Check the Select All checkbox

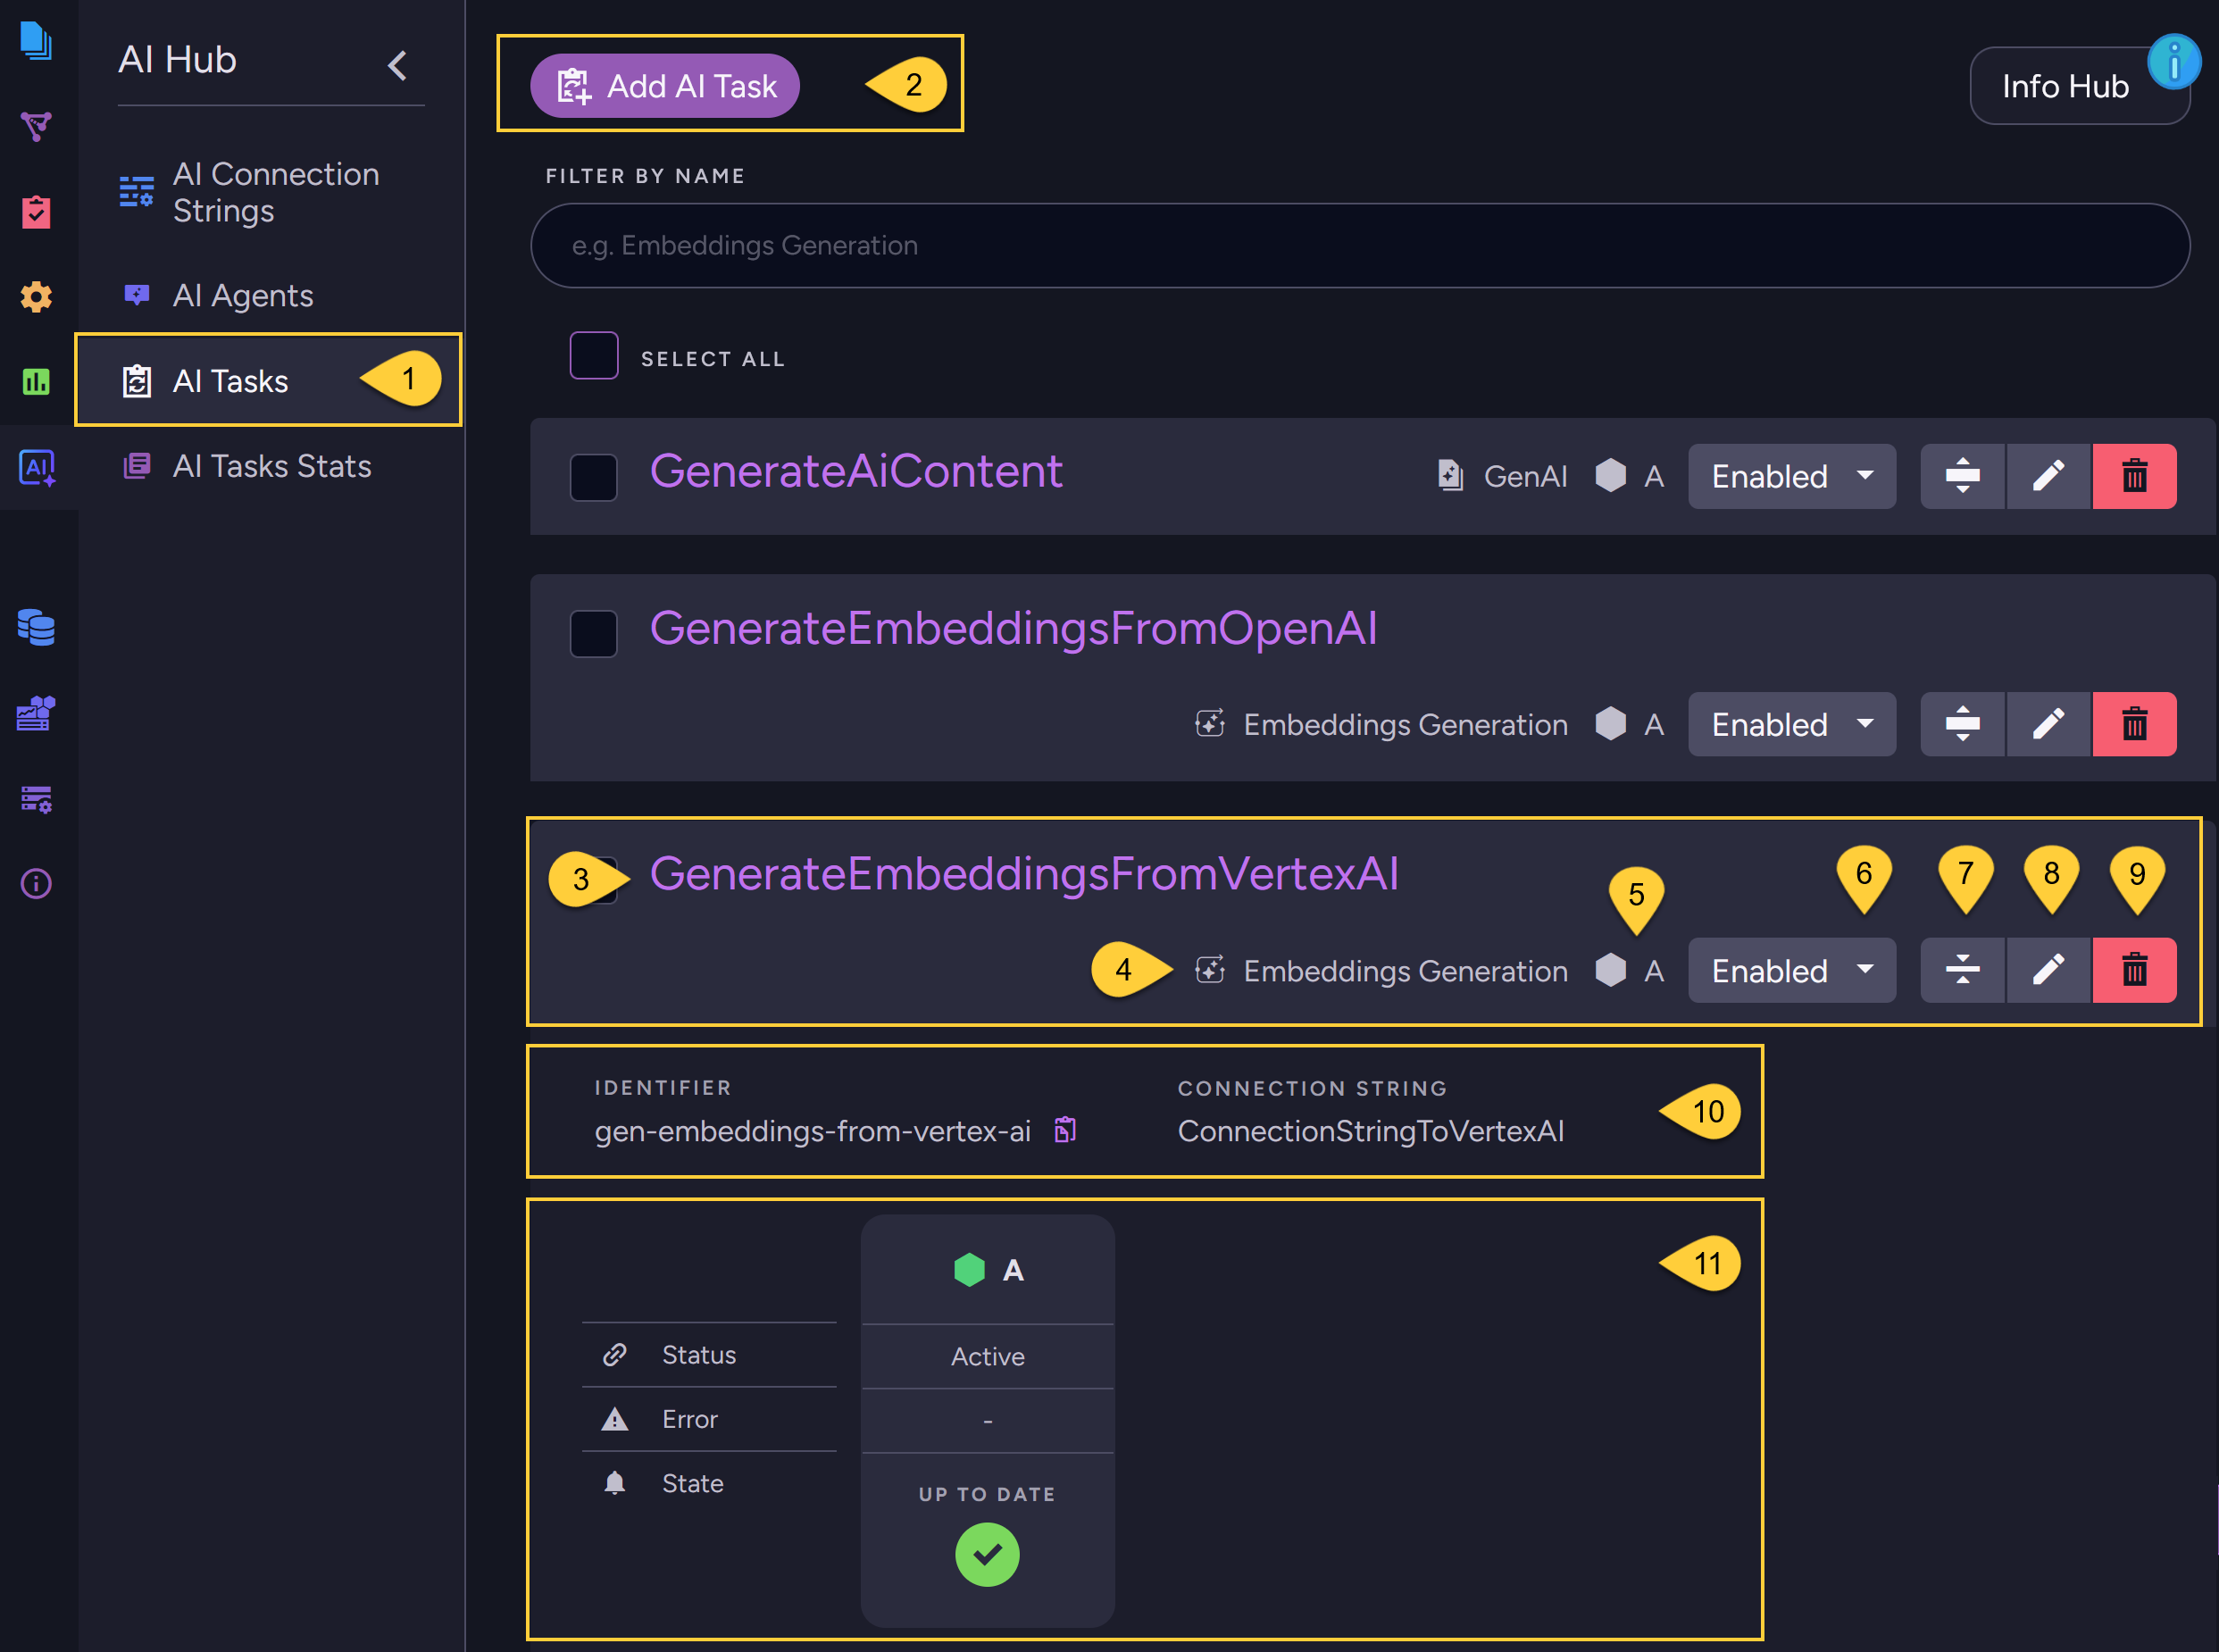tap(593, 355)
